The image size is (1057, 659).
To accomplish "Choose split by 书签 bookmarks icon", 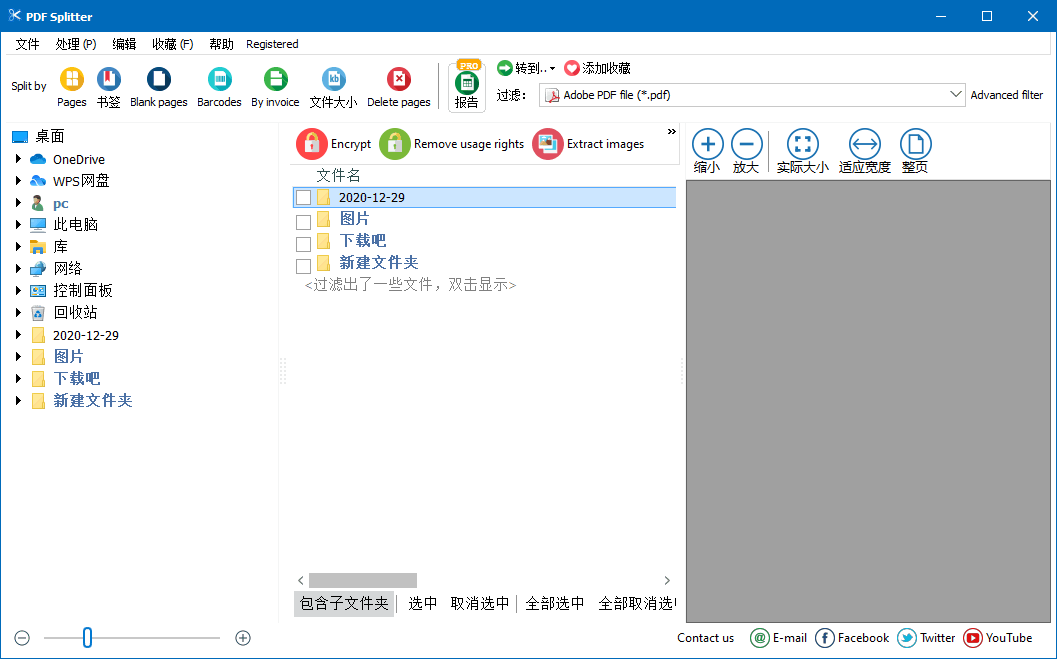I will click(109, 80).
